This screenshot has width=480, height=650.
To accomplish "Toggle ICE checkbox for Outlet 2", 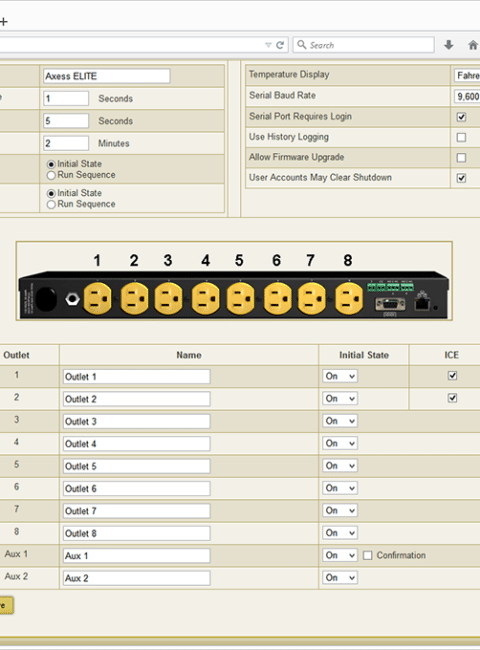I will click(x=452, y=398).
